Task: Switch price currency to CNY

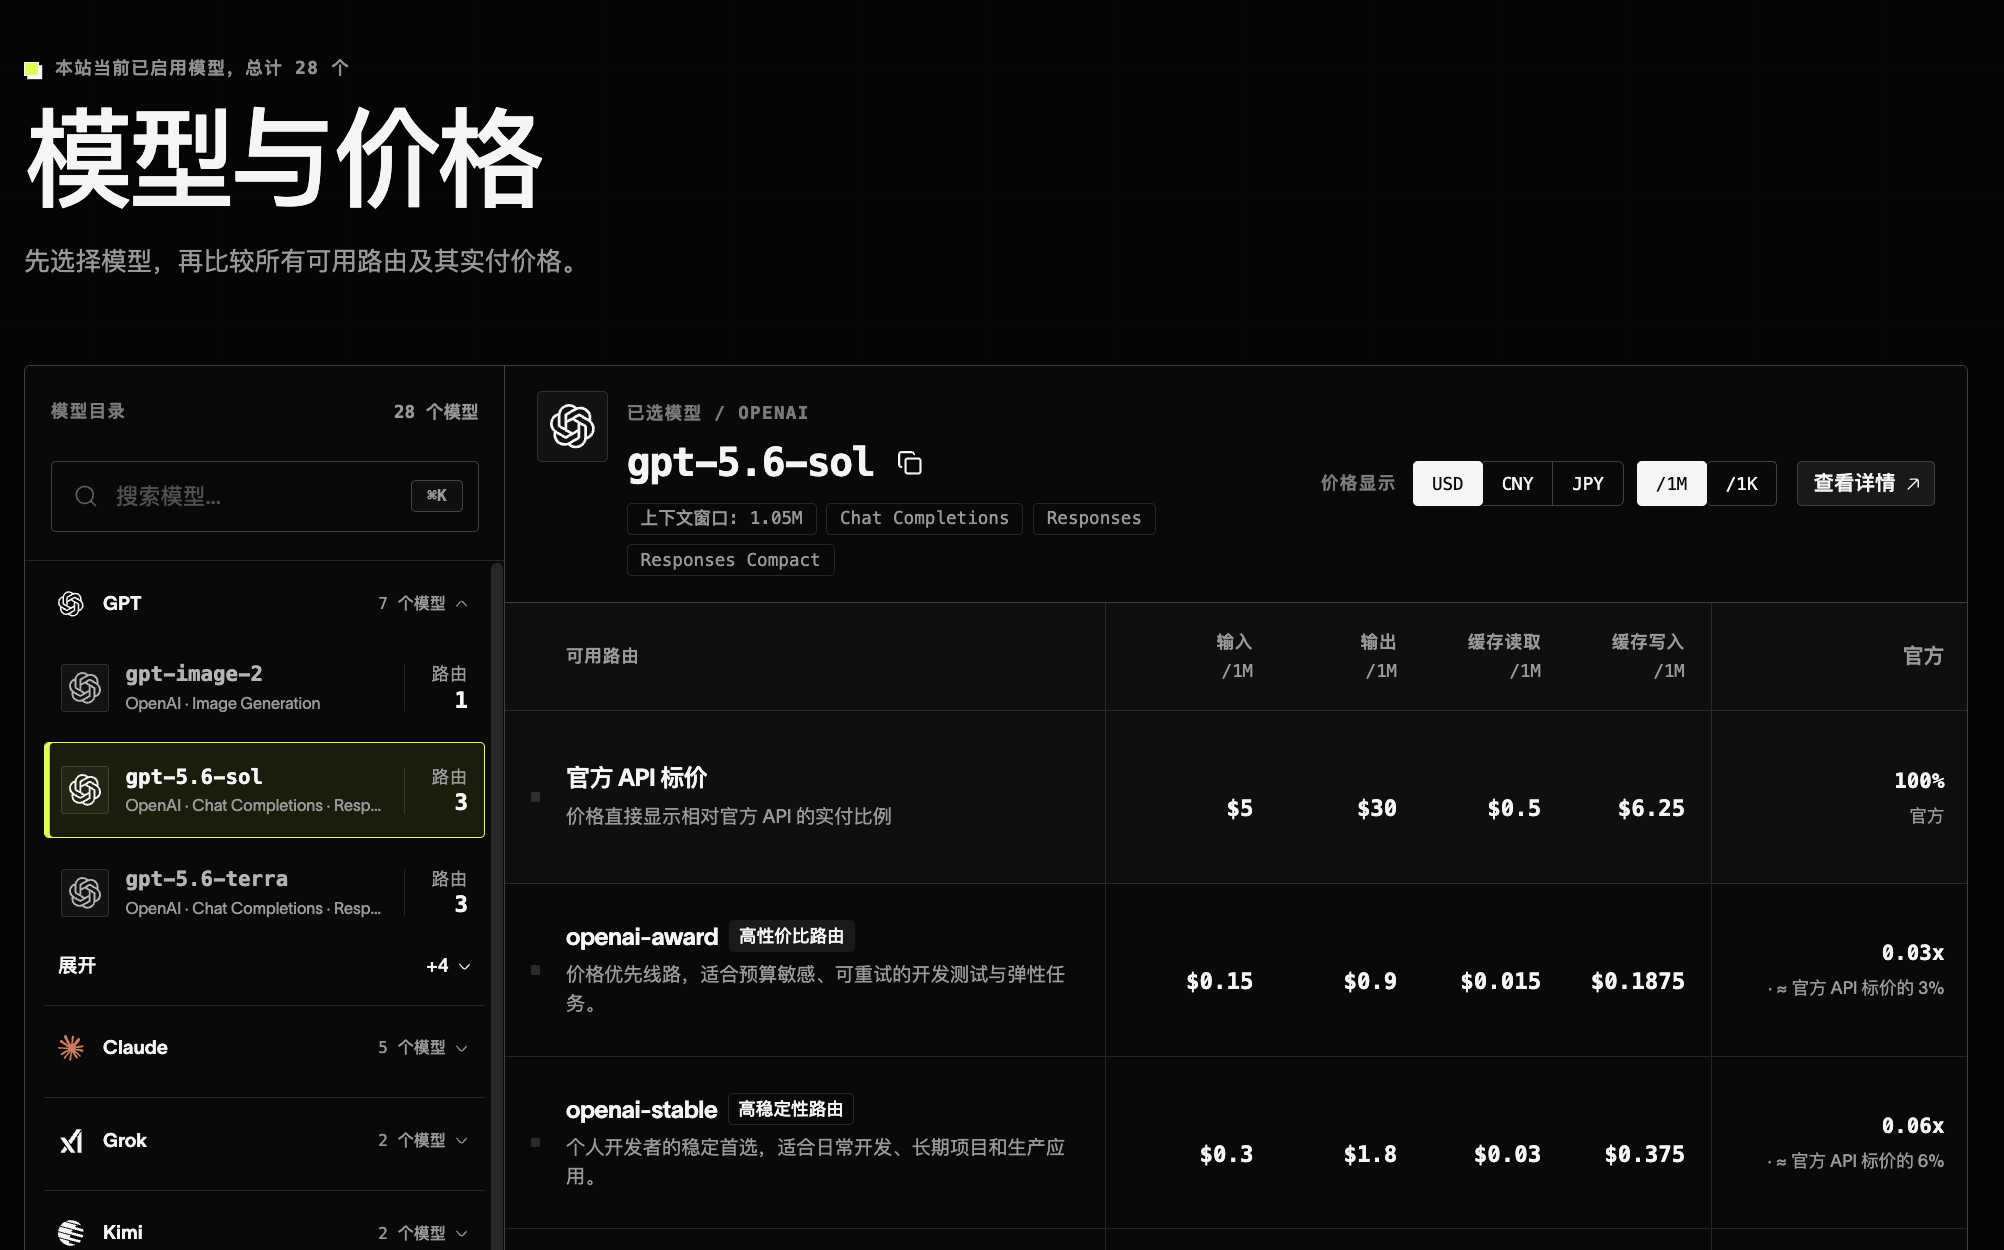Action: (1517, 484)
